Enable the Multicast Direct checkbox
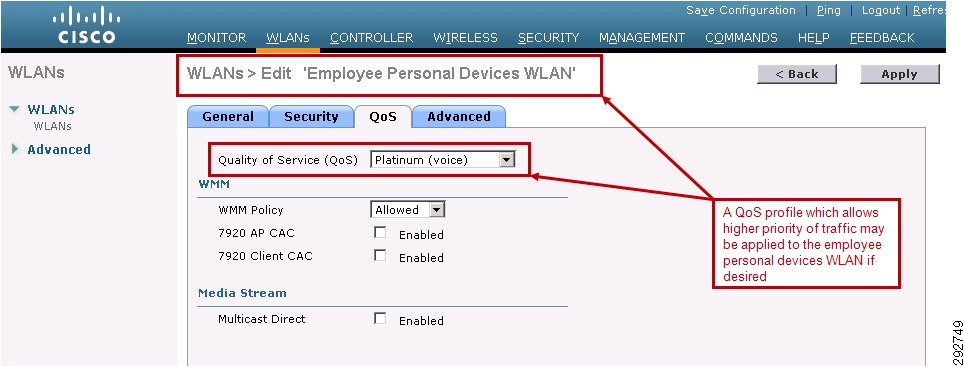This screenshot has height=367, width=964. (381, 318)
